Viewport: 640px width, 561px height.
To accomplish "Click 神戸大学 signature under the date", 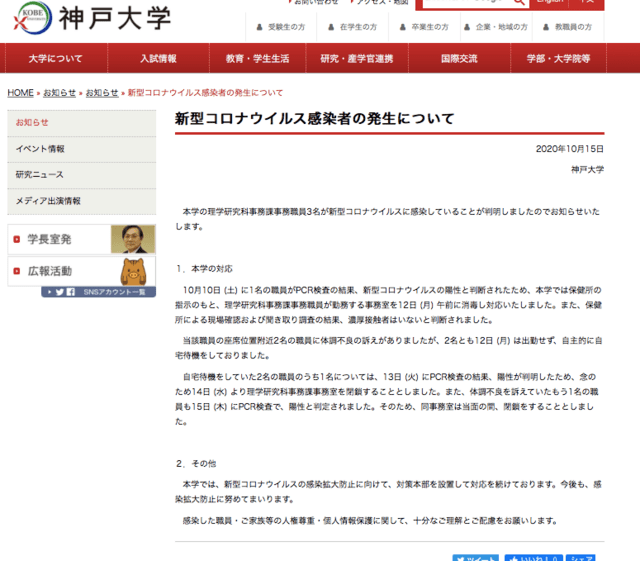I will 587,170.
